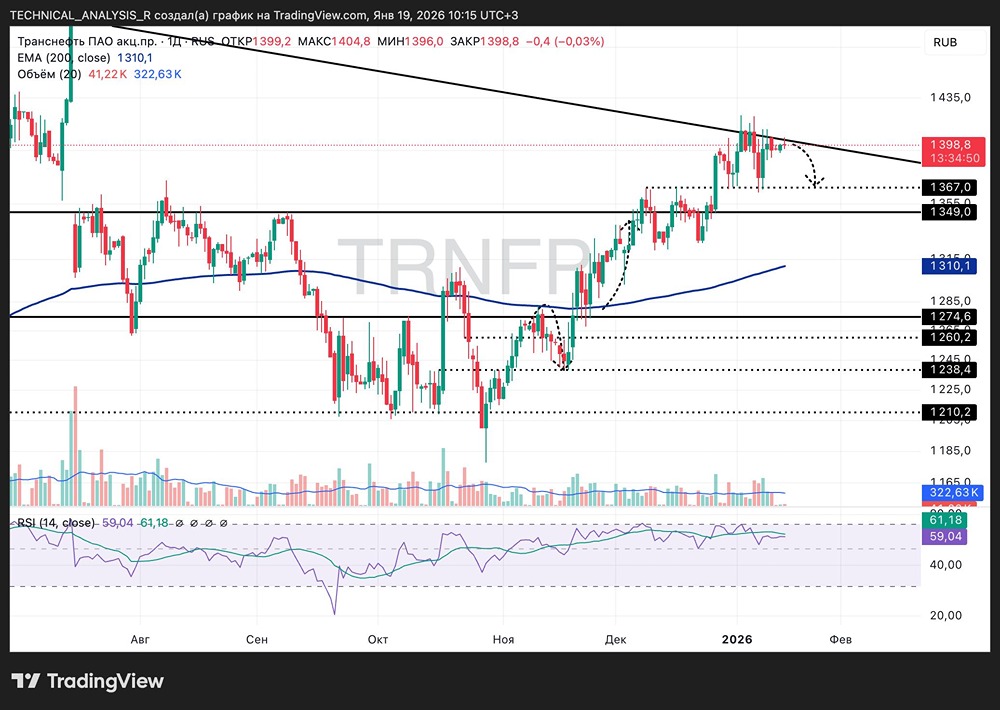Click the 40,00 RSI scale tick

[946, 565]
